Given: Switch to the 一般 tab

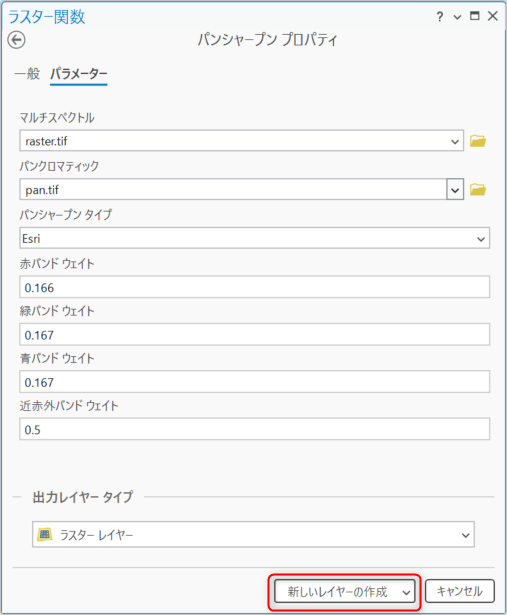Looking at the screenshot, I should [x=27, y=73].
